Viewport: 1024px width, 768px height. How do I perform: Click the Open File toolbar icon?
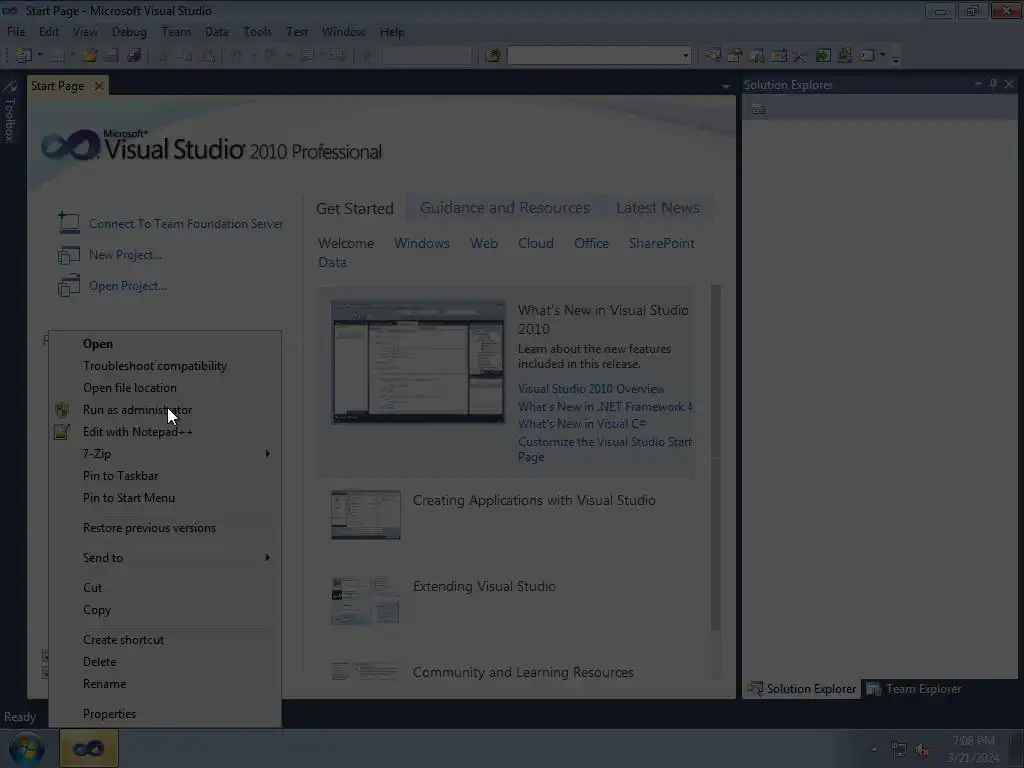click(x=89, y=56)
